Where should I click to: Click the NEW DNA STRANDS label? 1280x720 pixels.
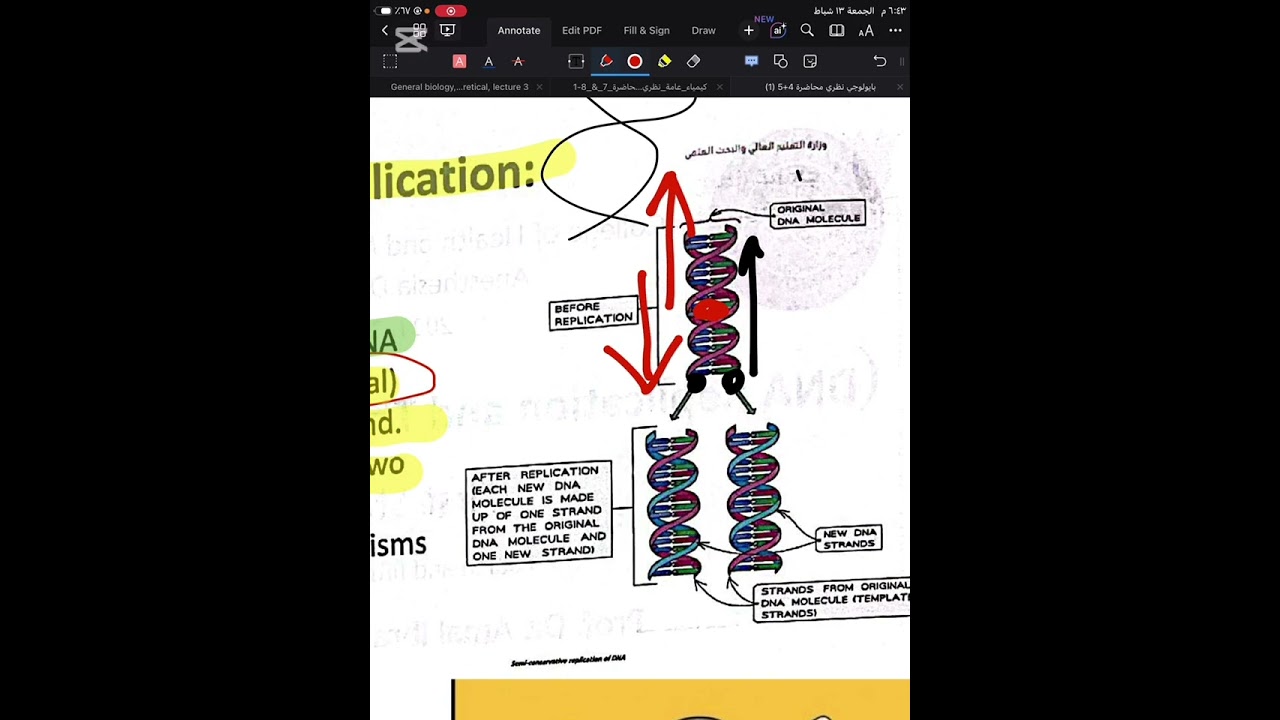[x=849, y=539]
